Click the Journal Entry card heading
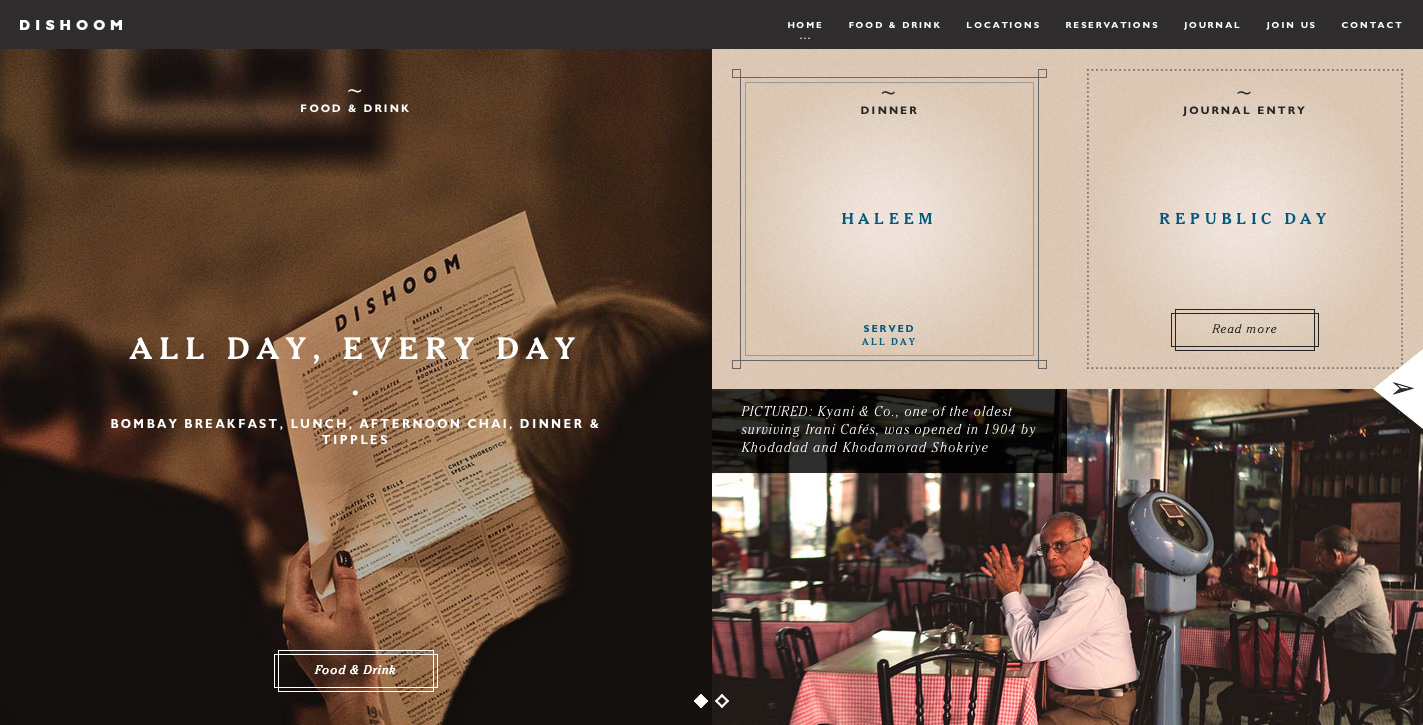Image resolution: width=1423 pixels, height=725 pixels. (x=1245, y=110)
